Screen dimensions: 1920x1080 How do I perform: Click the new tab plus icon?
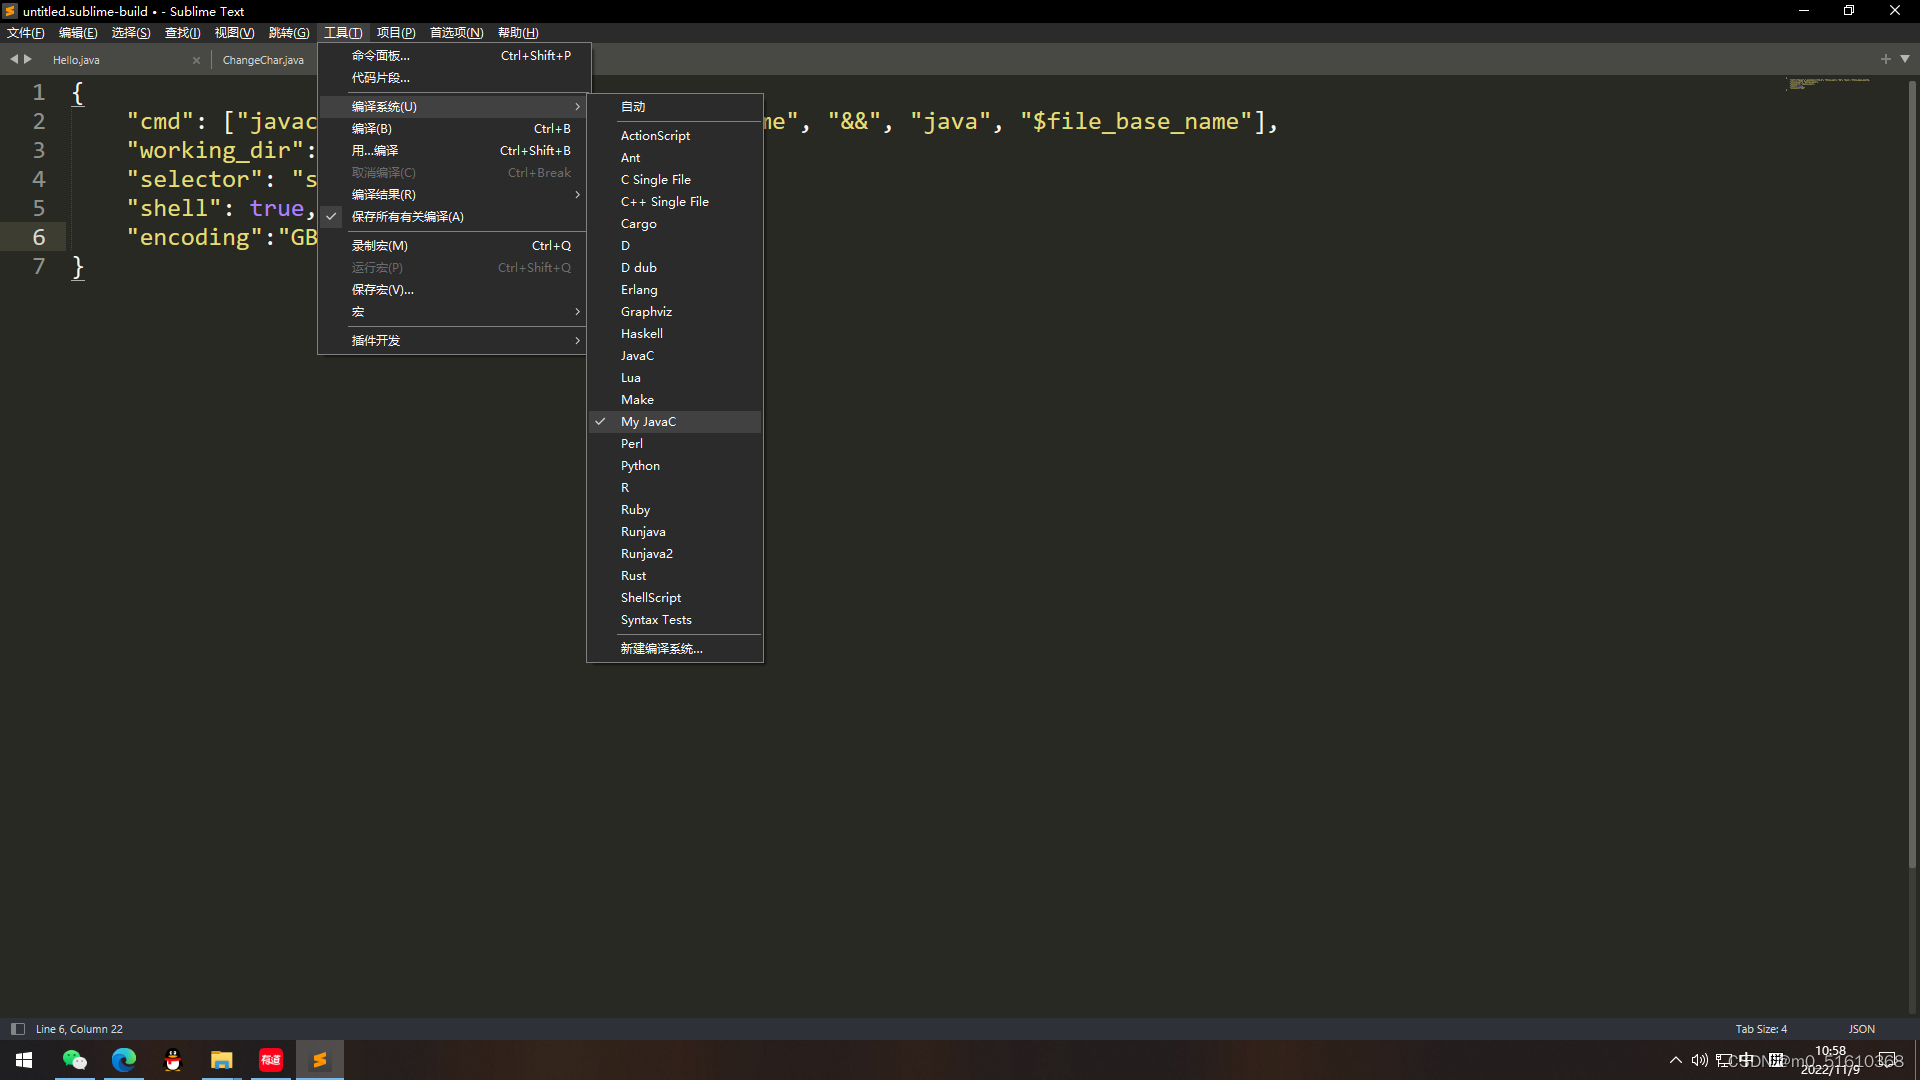click(x=1886, y=59)
